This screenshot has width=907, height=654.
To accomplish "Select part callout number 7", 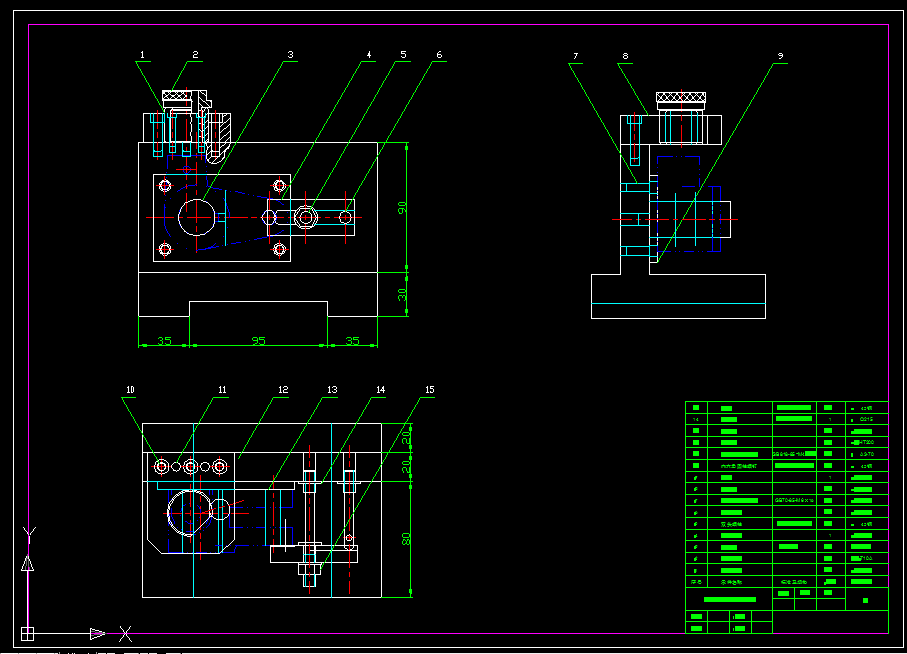I will click(576, 56).
